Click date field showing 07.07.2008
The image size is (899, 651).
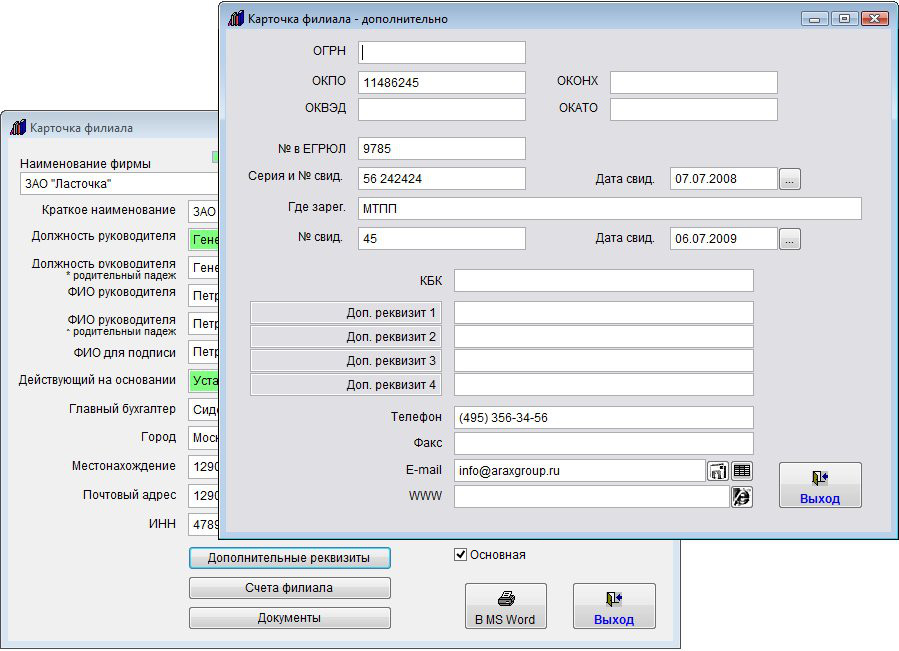tap(724, 178)
